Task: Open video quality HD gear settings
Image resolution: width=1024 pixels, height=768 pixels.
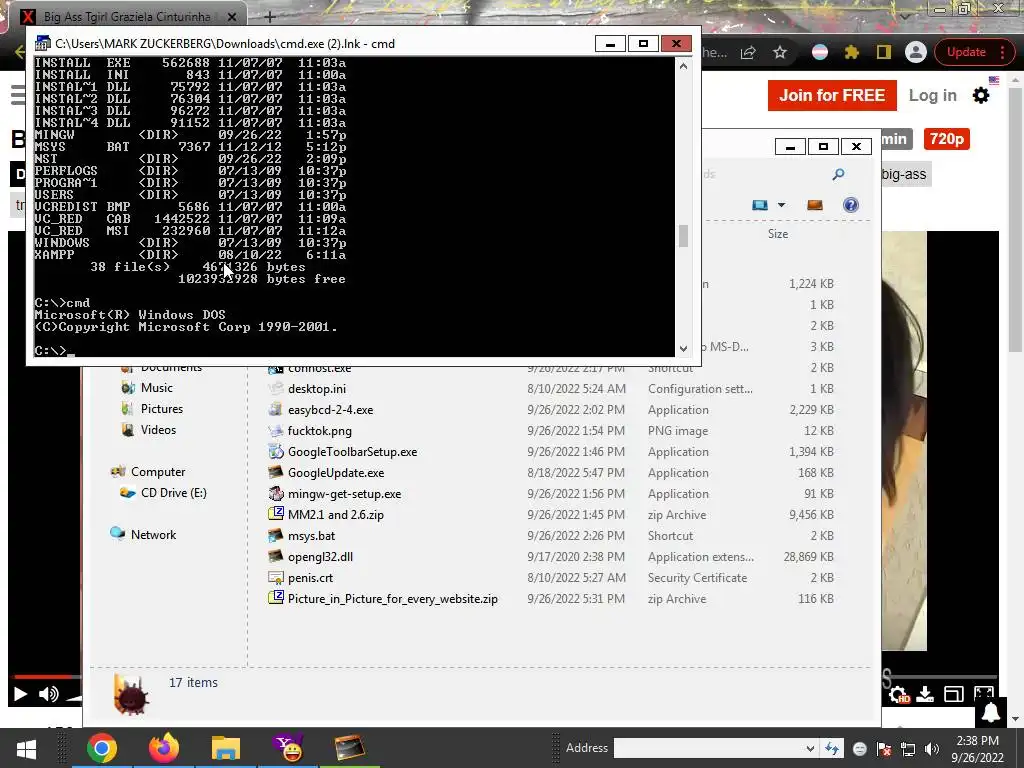Action: (899, 695)
